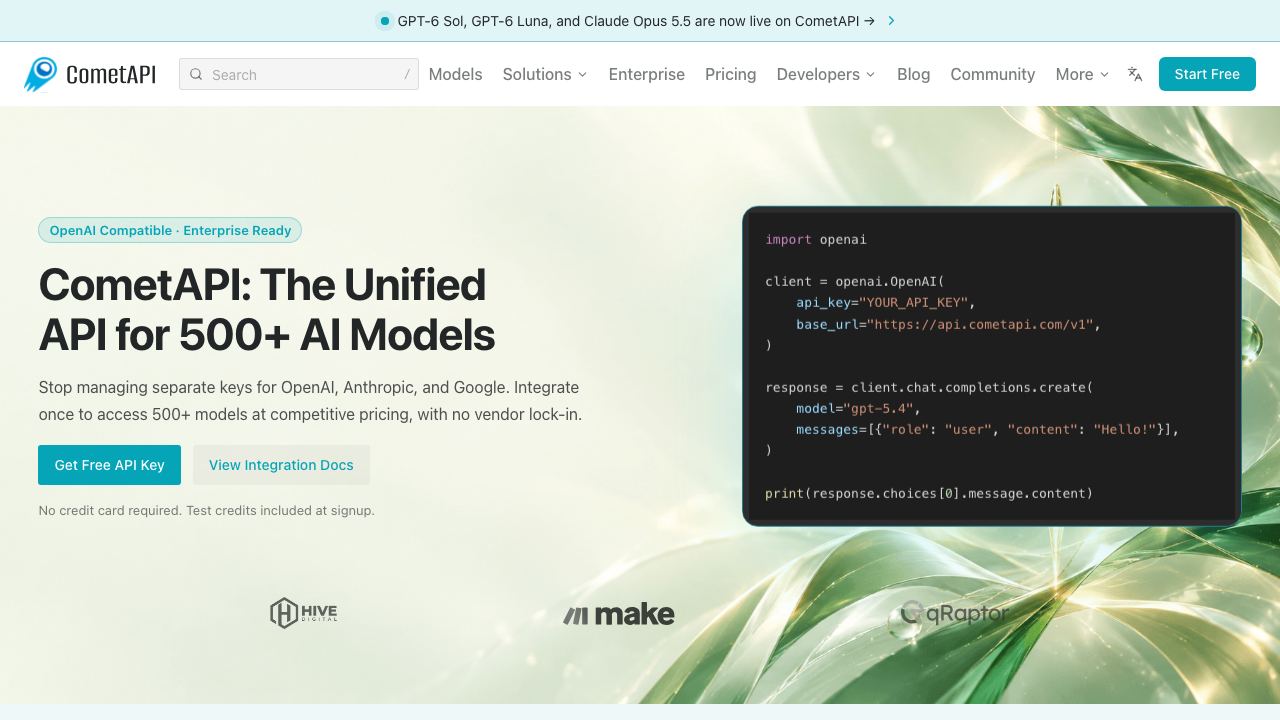1280x720 pixels.
Task: Expand the Solutions dropdown menu
Action: click(545, 74)
